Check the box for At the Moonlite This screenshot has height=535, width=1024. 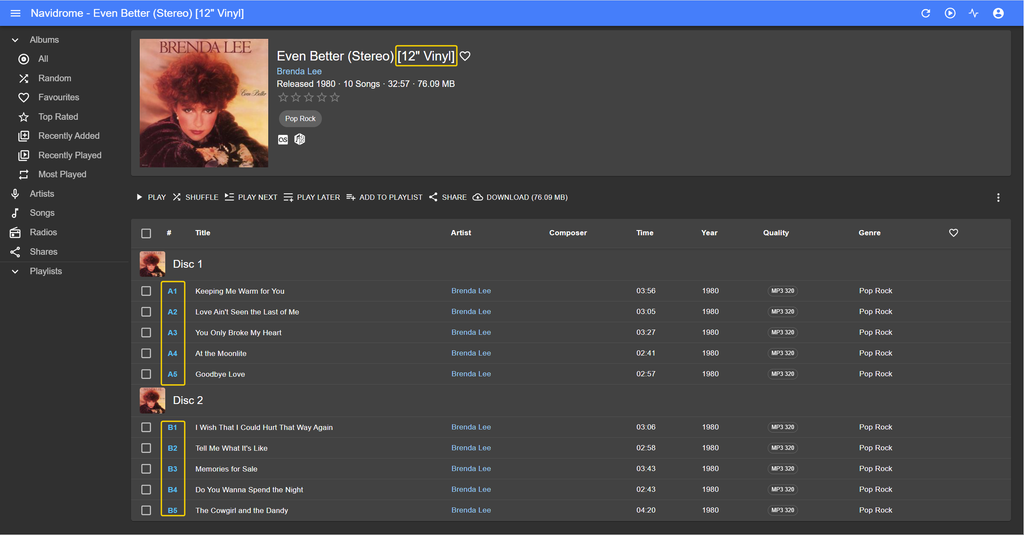[146, 353]
